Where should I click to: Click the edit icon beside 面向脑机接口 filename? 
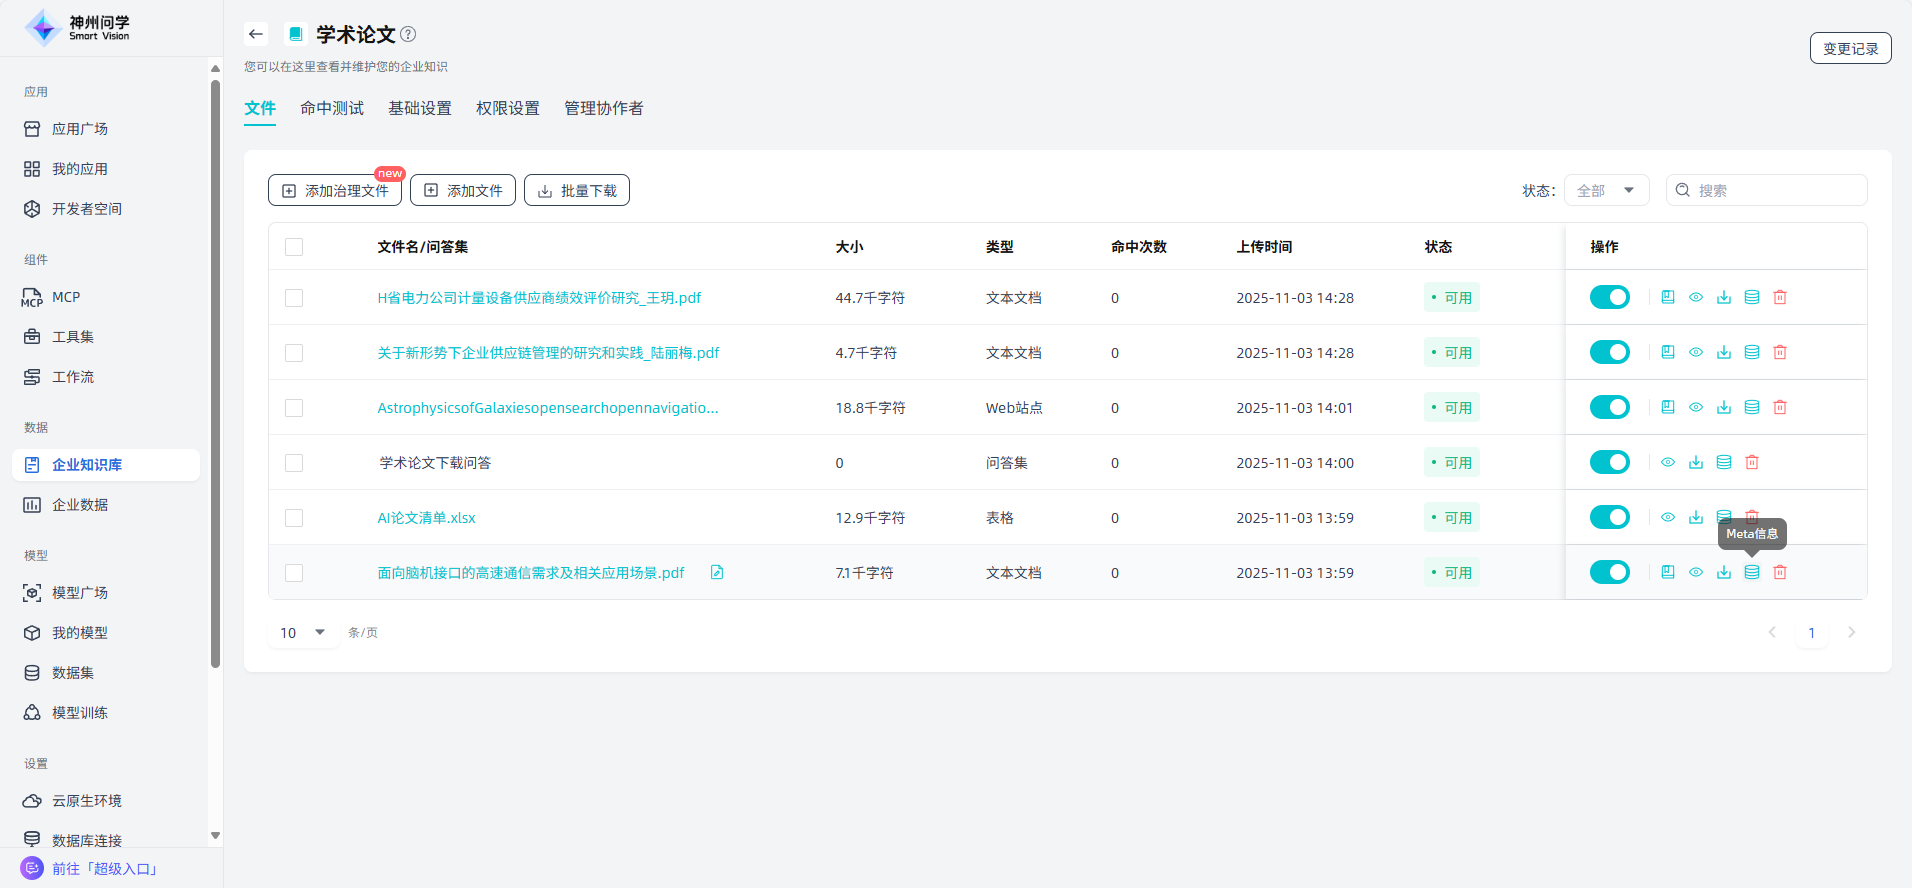tap(717, 572)
